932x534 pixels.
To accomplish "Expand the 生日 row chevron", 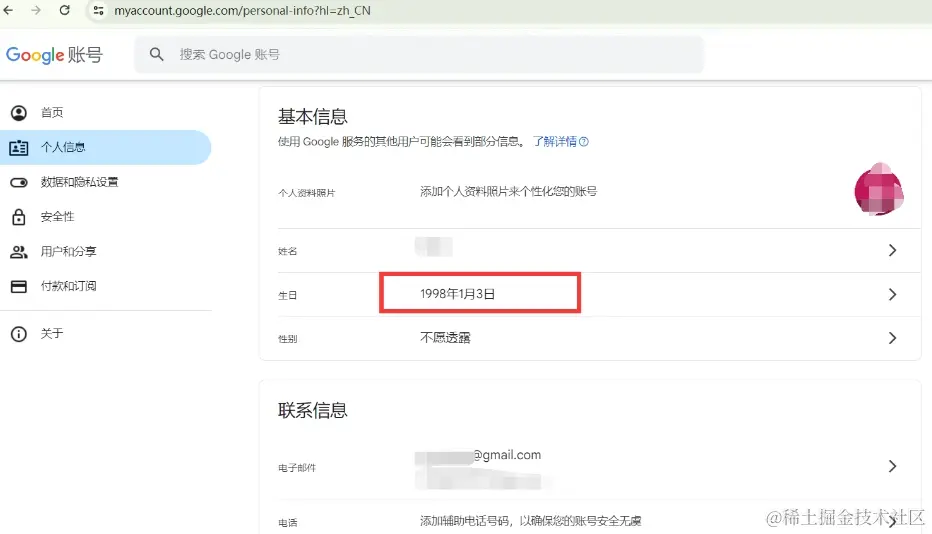I will coord(892,294).
